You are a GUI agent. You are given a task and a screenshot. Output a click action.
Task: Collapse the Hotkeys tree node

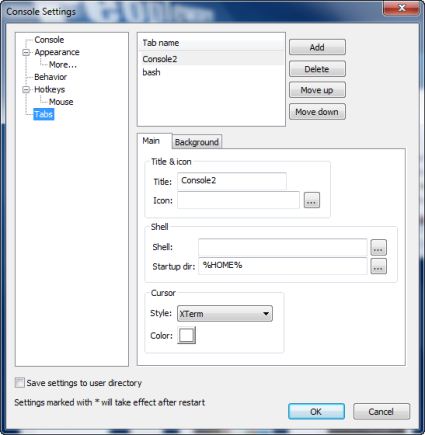[x=26, y=90]
